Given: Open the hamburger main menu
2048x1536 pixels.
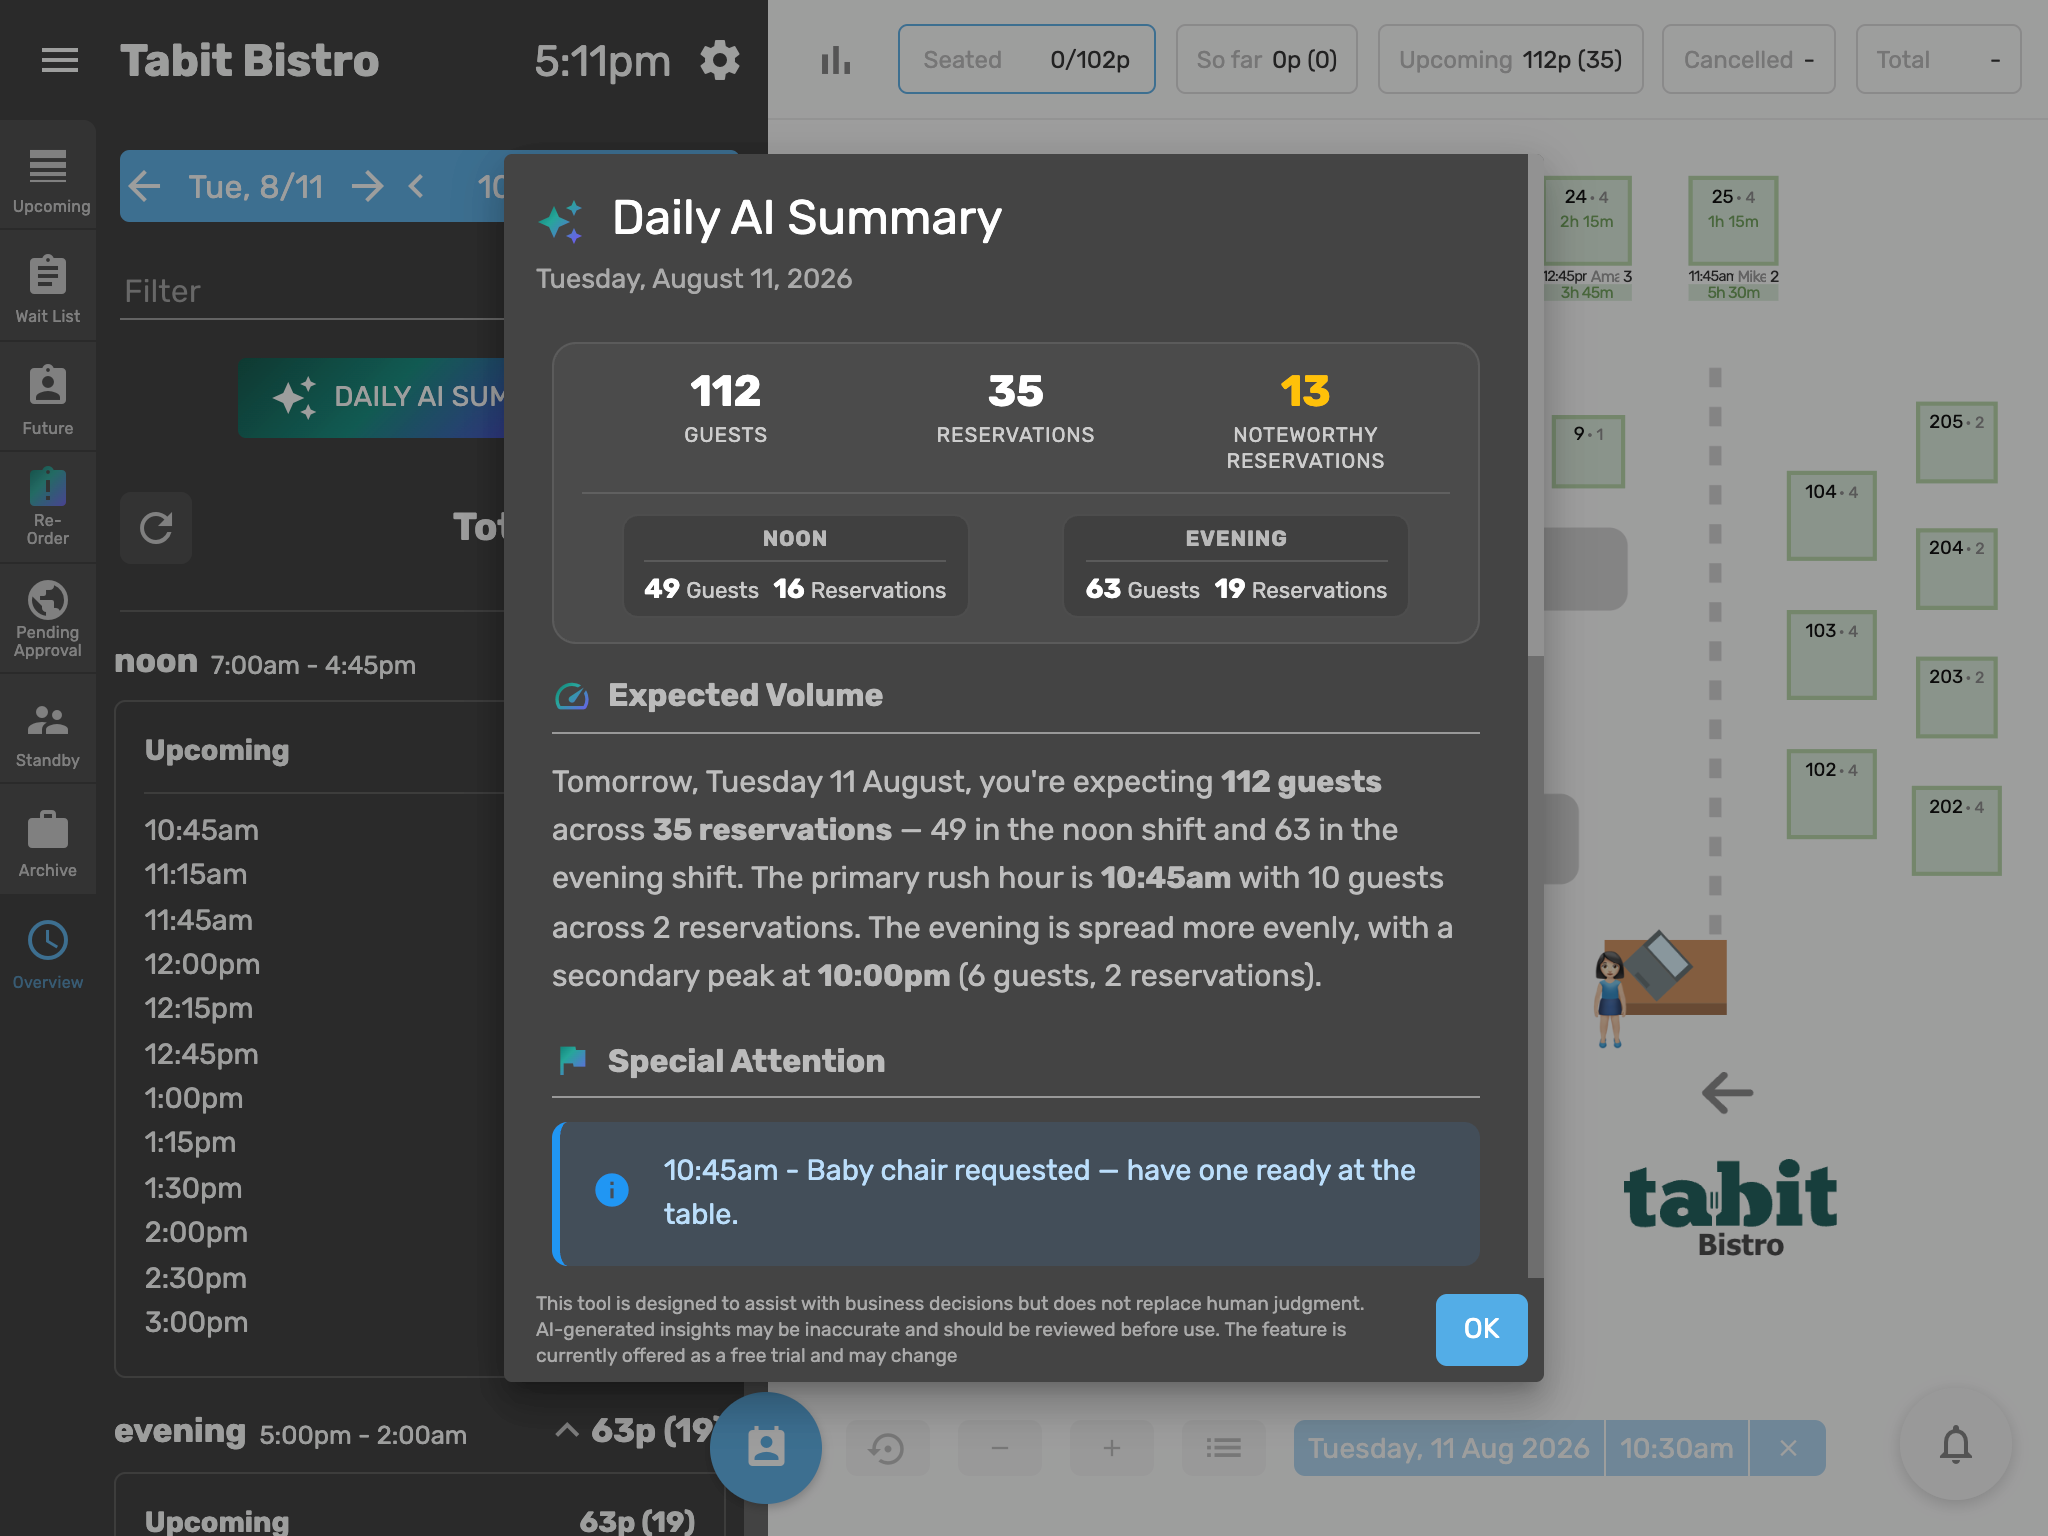Looking at the screenshot, I should pos(59,61).
